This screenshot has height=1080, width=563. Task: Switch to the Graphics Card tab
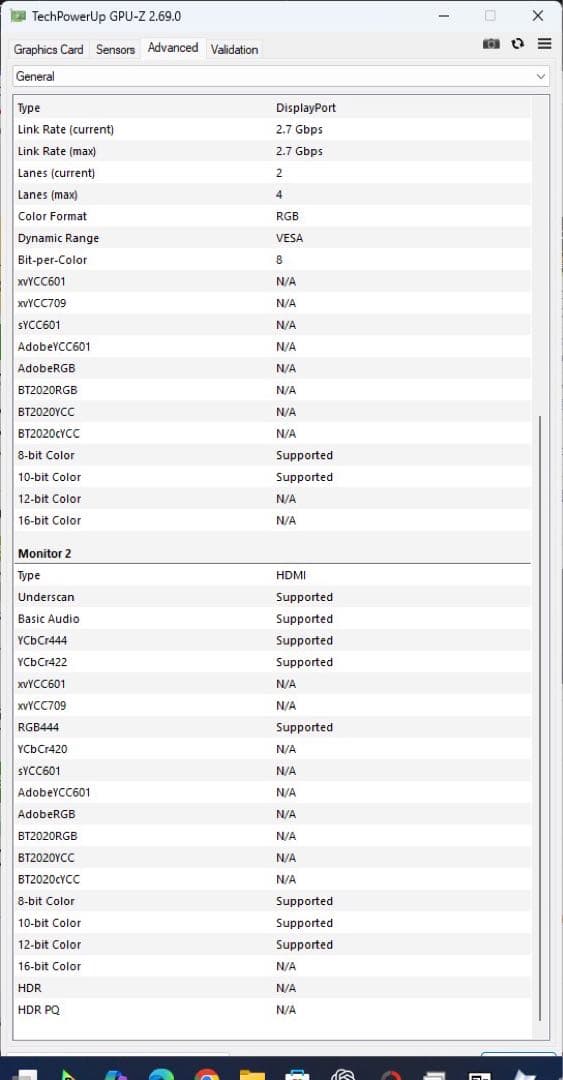[x=48, y=50]
